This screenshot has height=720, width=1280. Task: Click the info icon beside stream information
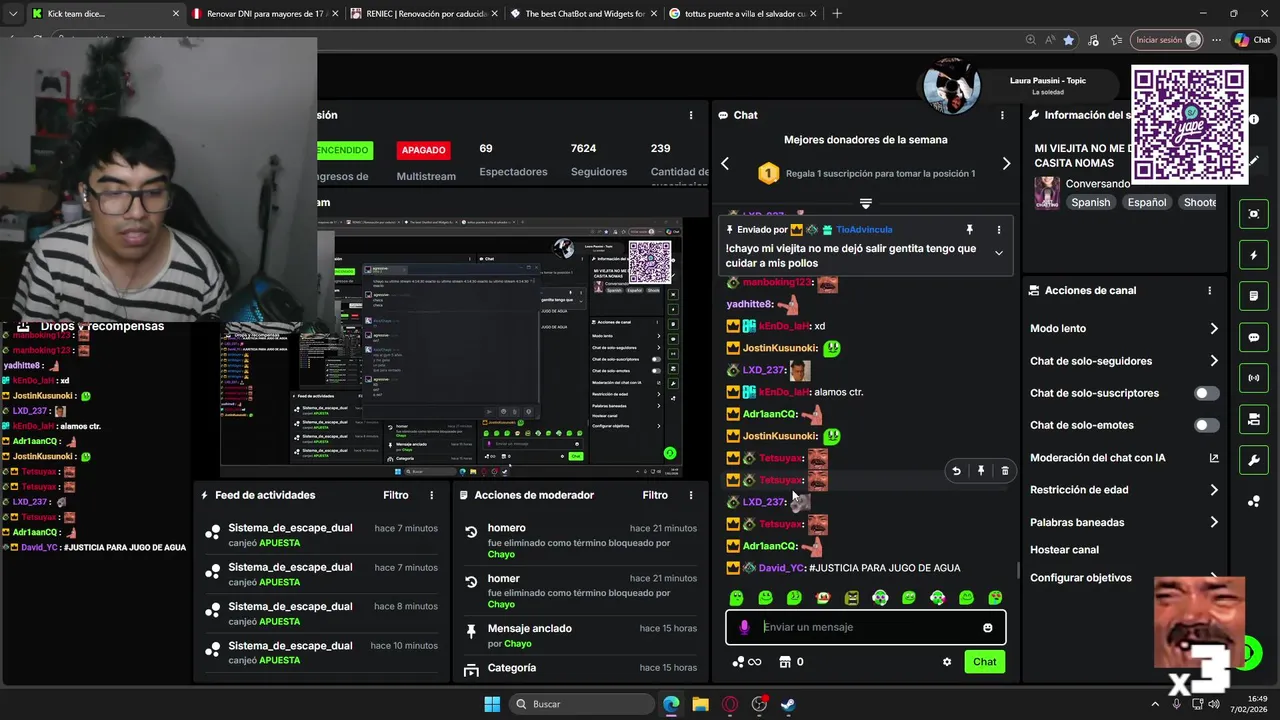coord(1254,119)
